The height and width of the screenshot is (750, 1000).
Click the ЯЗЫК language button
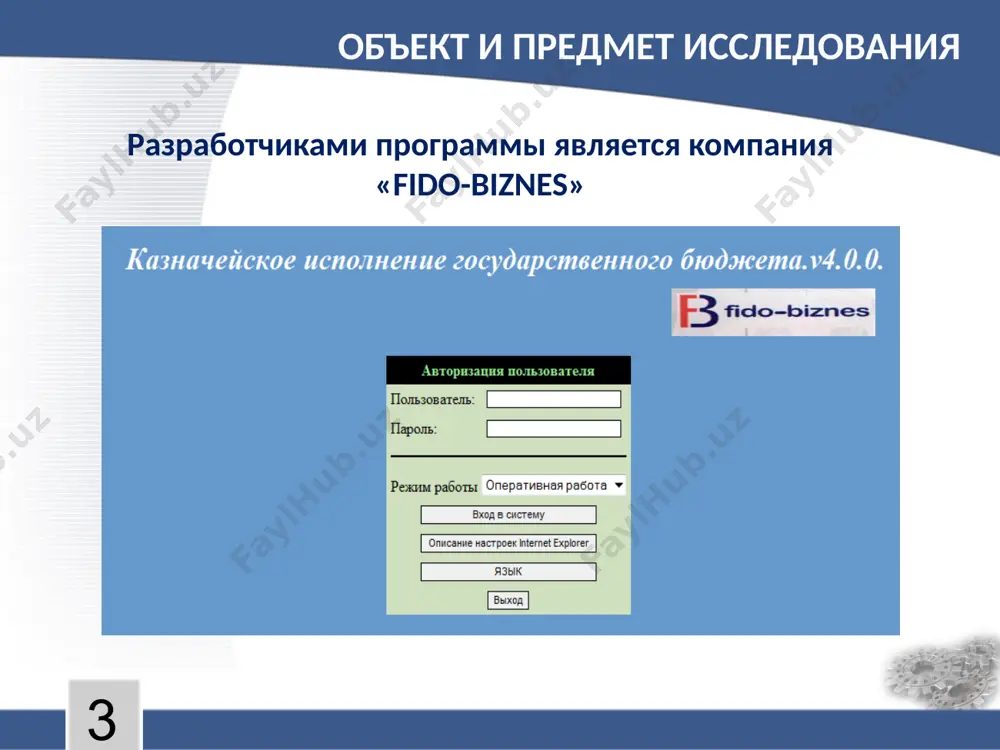(x=508, y=572)
